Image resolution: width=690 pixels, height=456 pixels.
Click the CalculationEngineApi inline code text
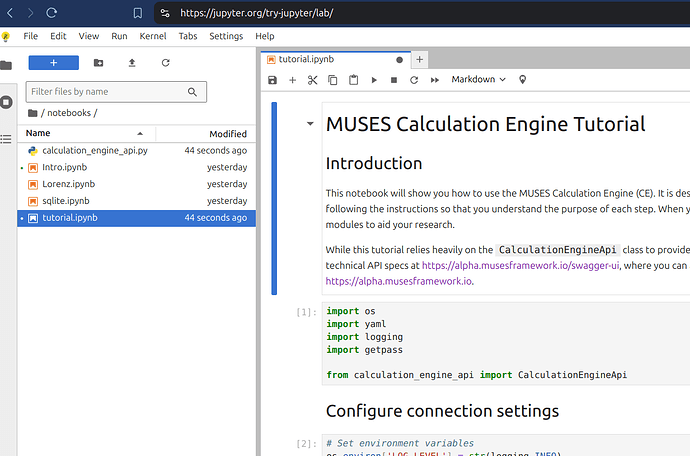click(558, 250)
